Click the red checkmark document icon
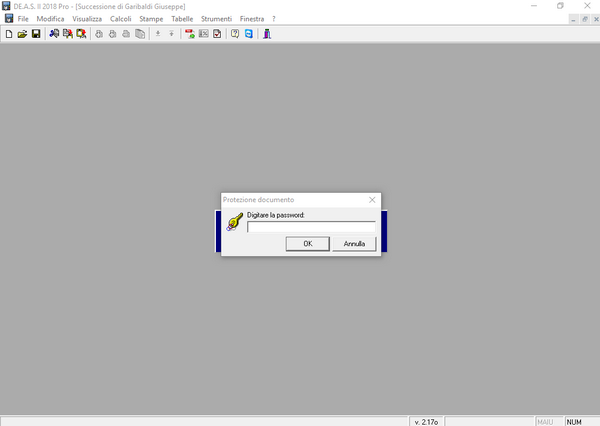Viewport: 600px width, 426px height. (217, 34)
